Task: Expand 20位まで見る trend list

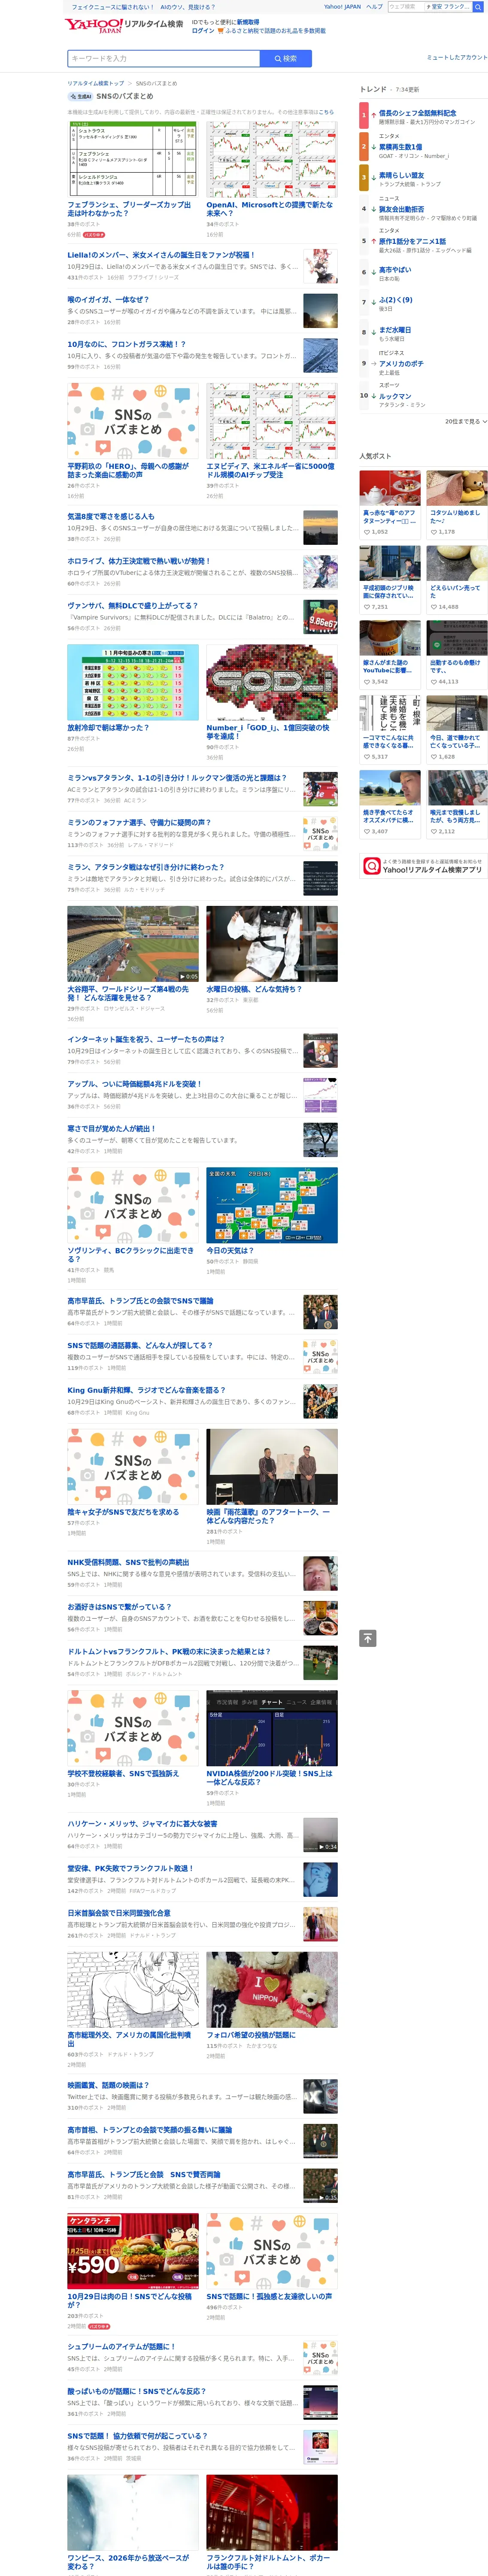Action: pos(466,422)
